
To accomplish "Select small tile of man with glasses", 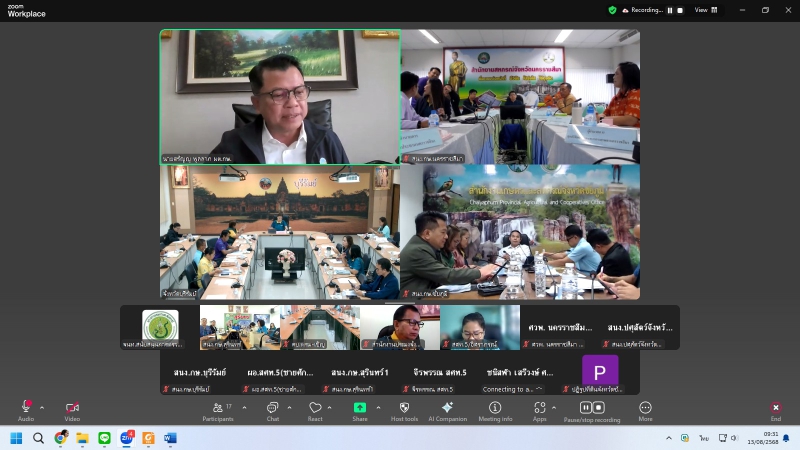I will (x=400, y=328).
